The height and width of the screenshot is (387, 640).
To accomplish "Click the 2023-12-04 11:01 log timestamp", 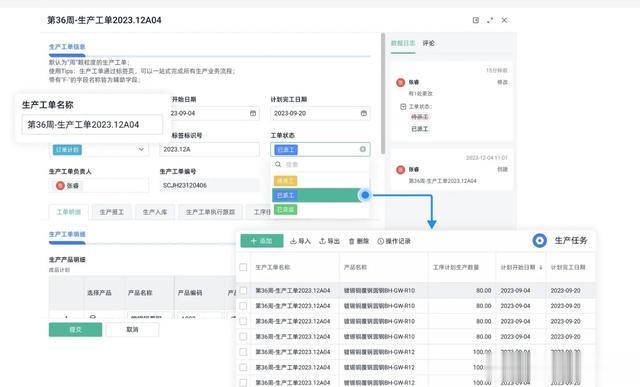I will (487, 158).
